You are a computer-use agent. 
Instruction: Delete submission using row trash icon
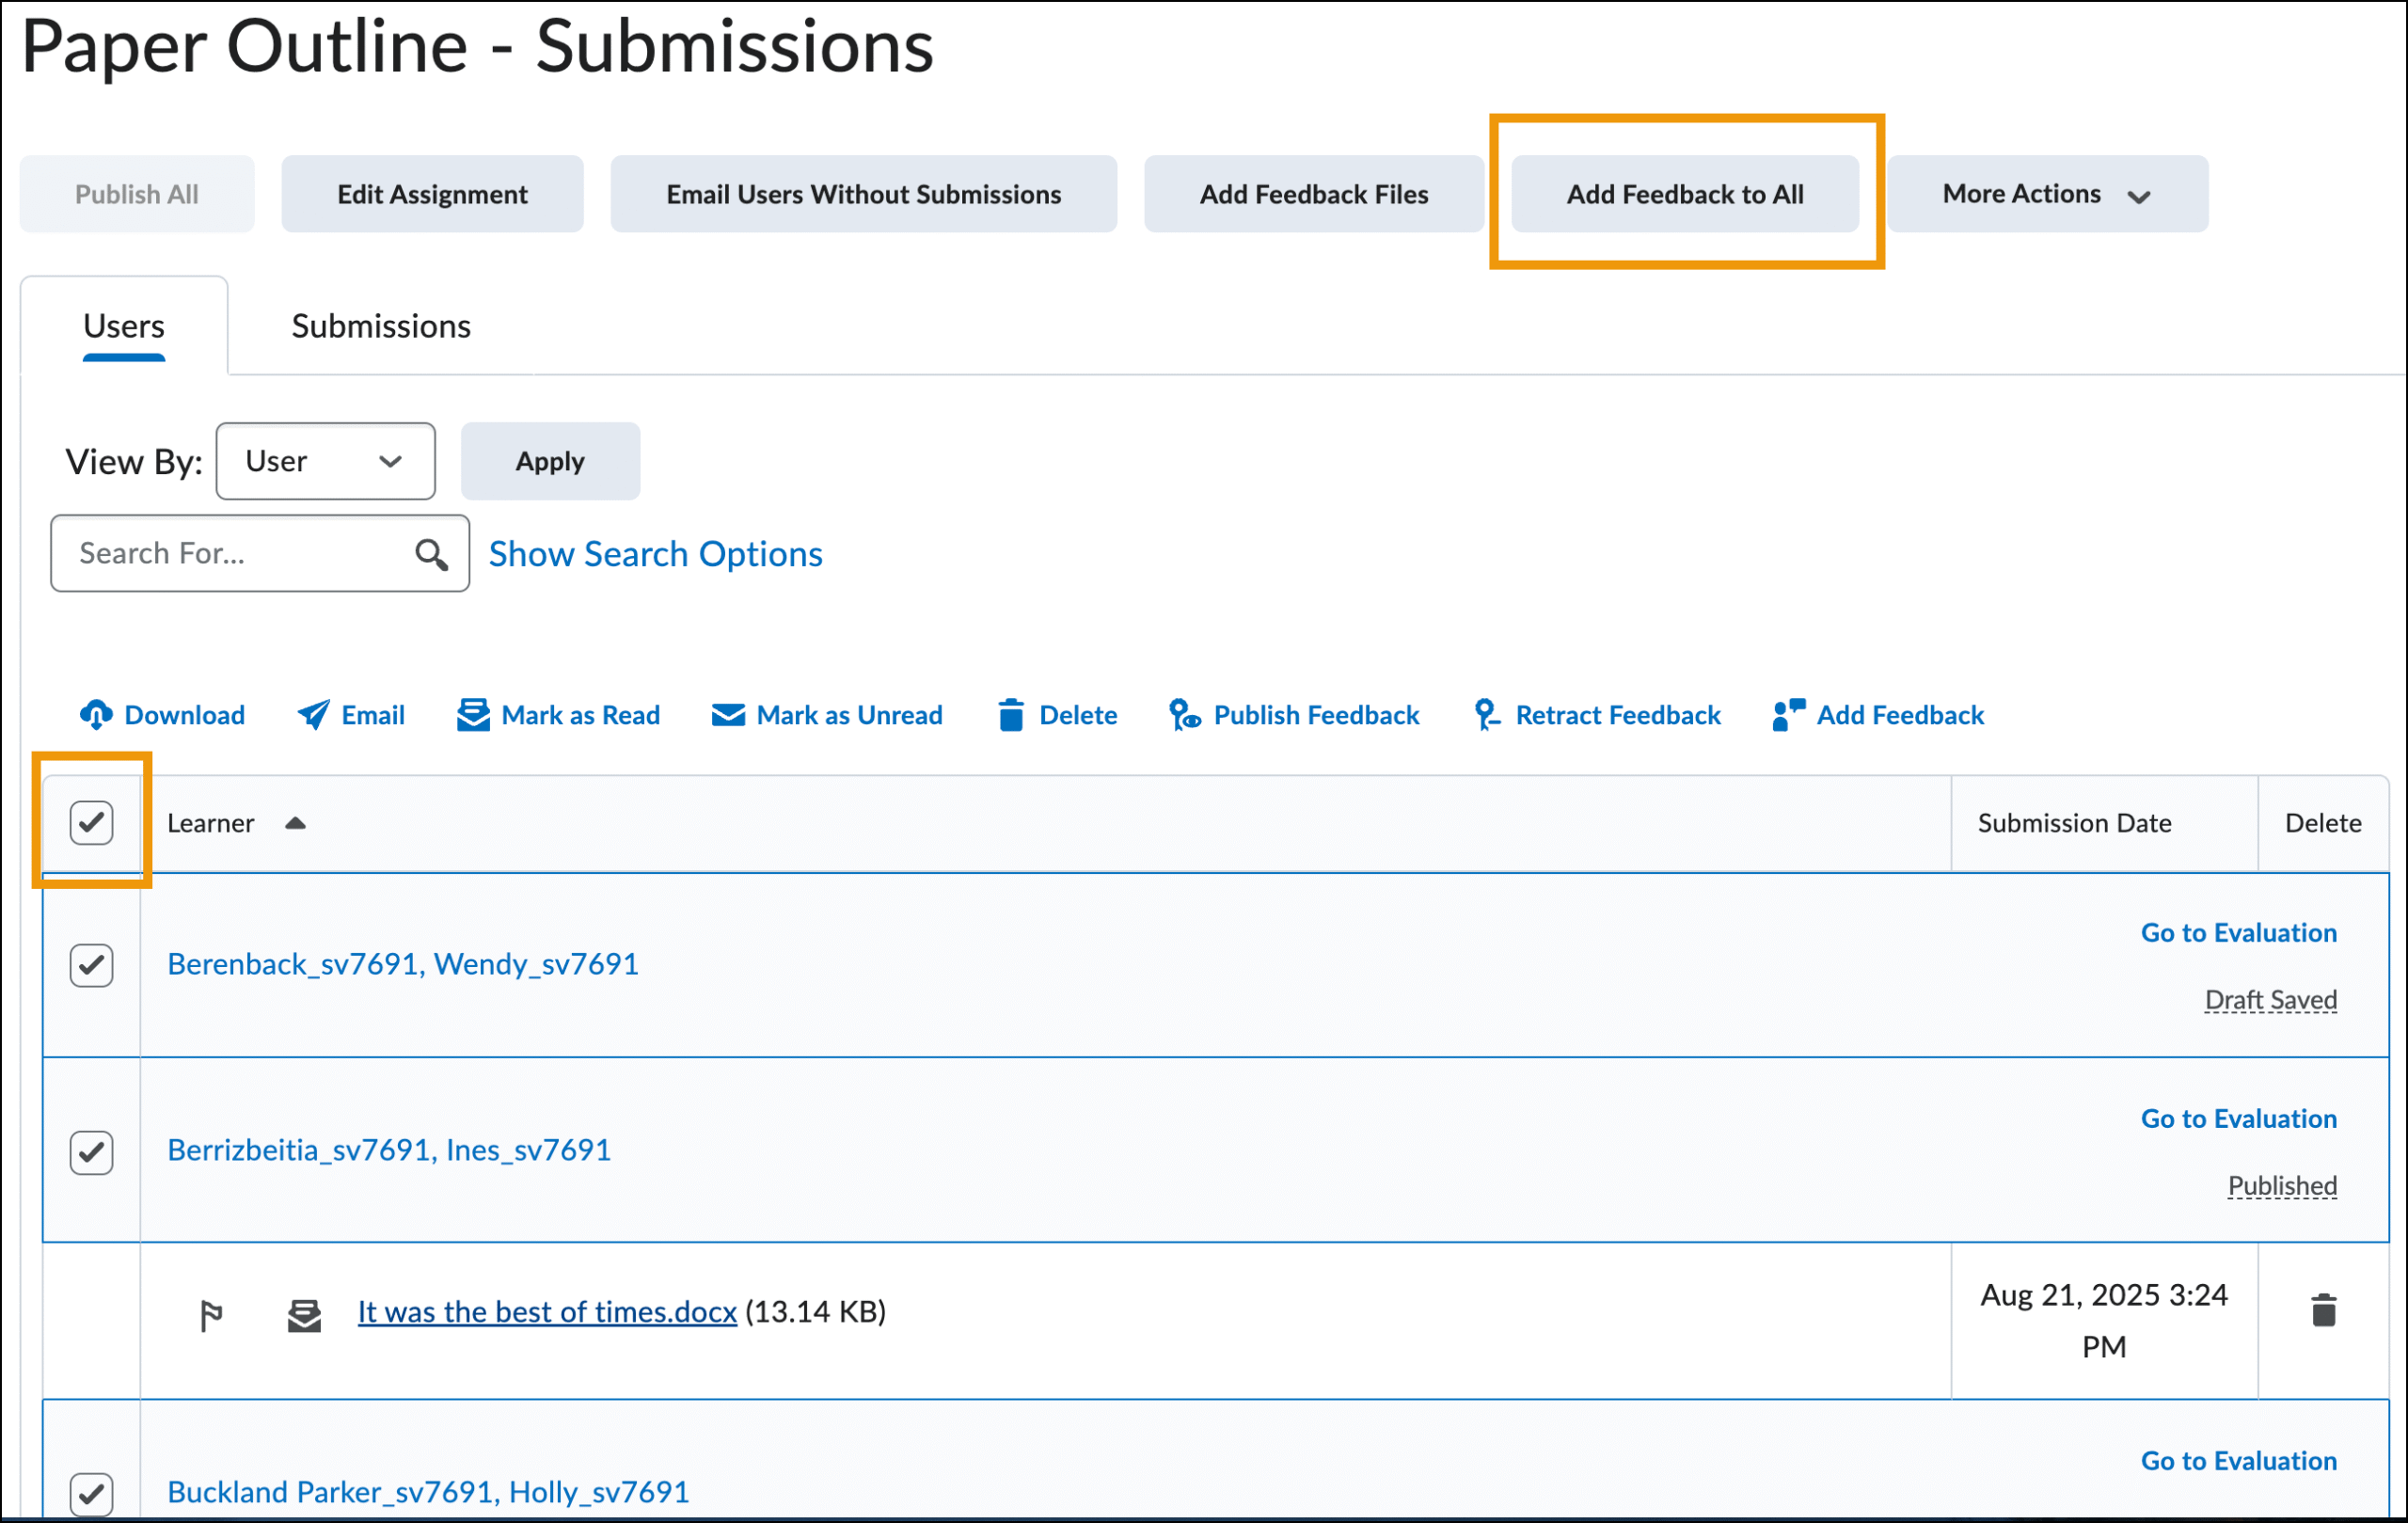click(2323, 1310)
